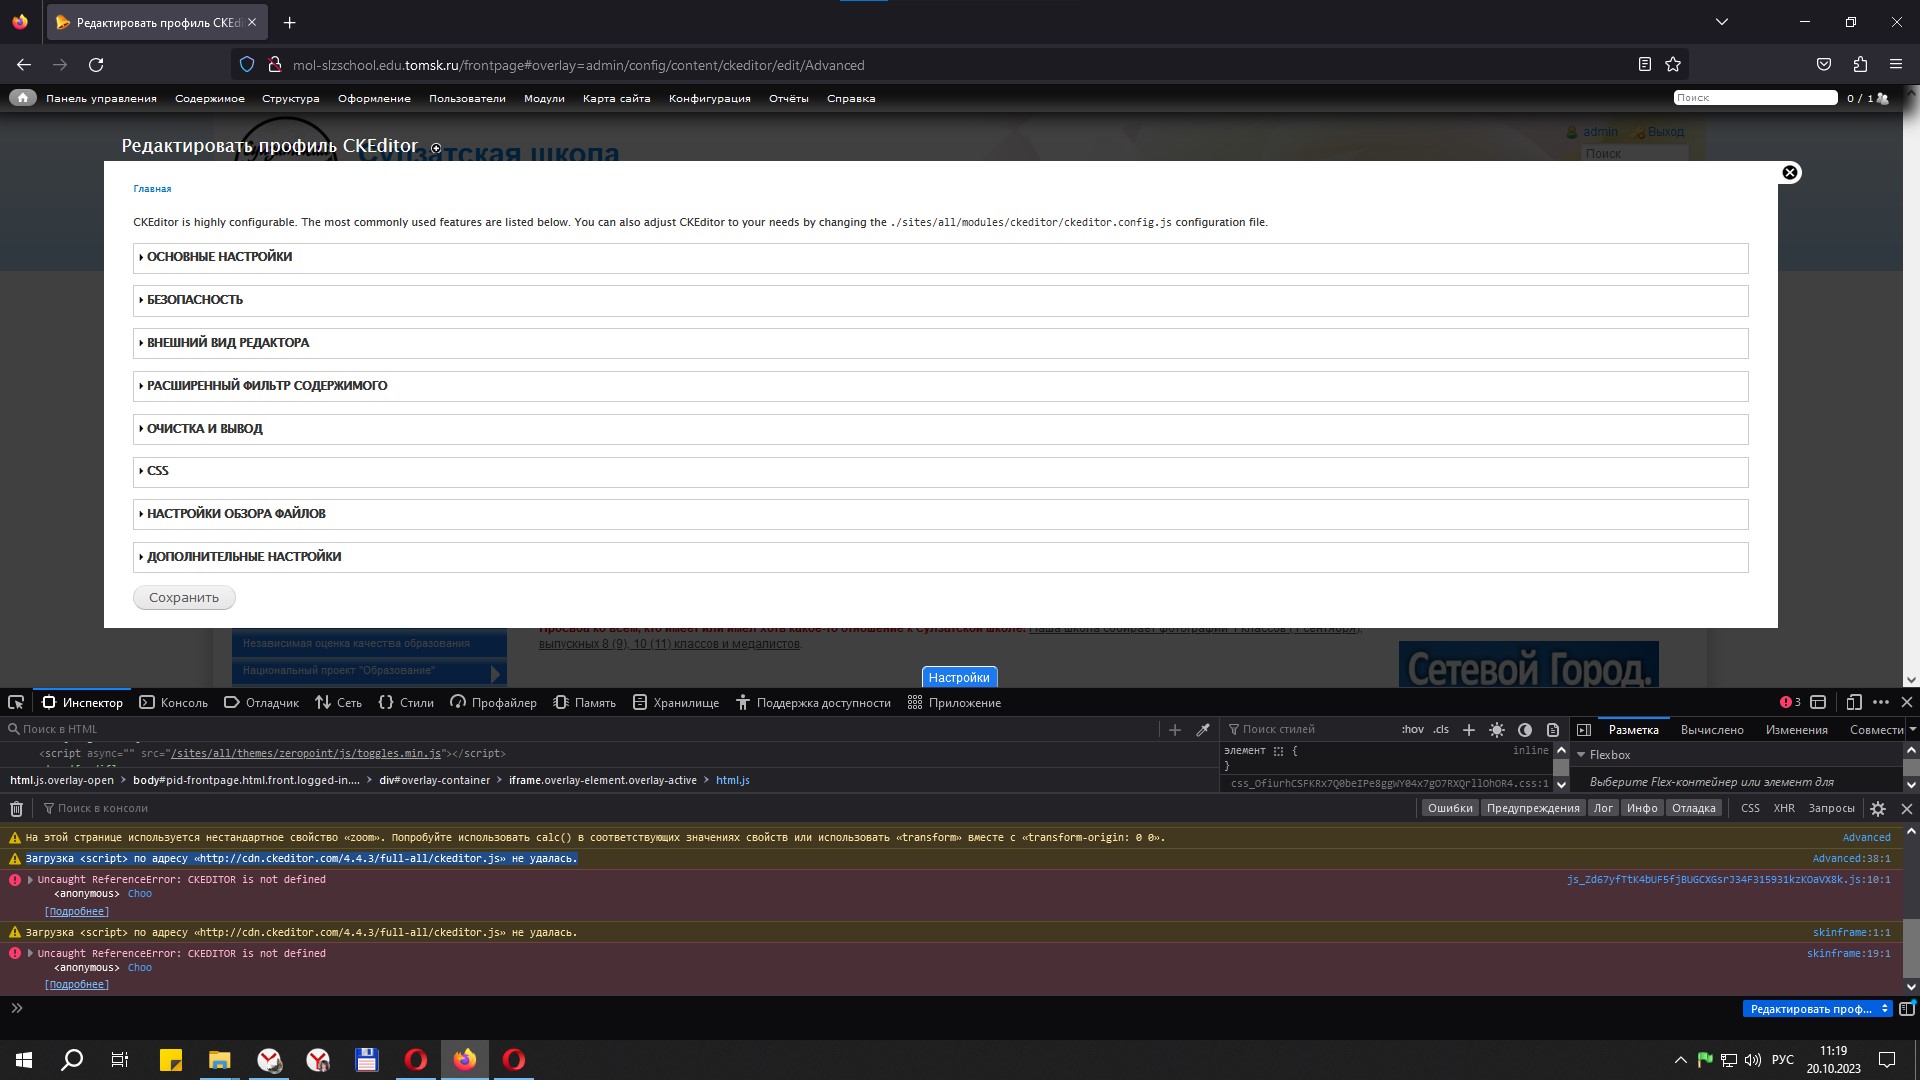Expand РАСШИРЕННЫЙ ФИЛЬТР СОДЕРЖИМОГО section

click(x=266, y=386)
